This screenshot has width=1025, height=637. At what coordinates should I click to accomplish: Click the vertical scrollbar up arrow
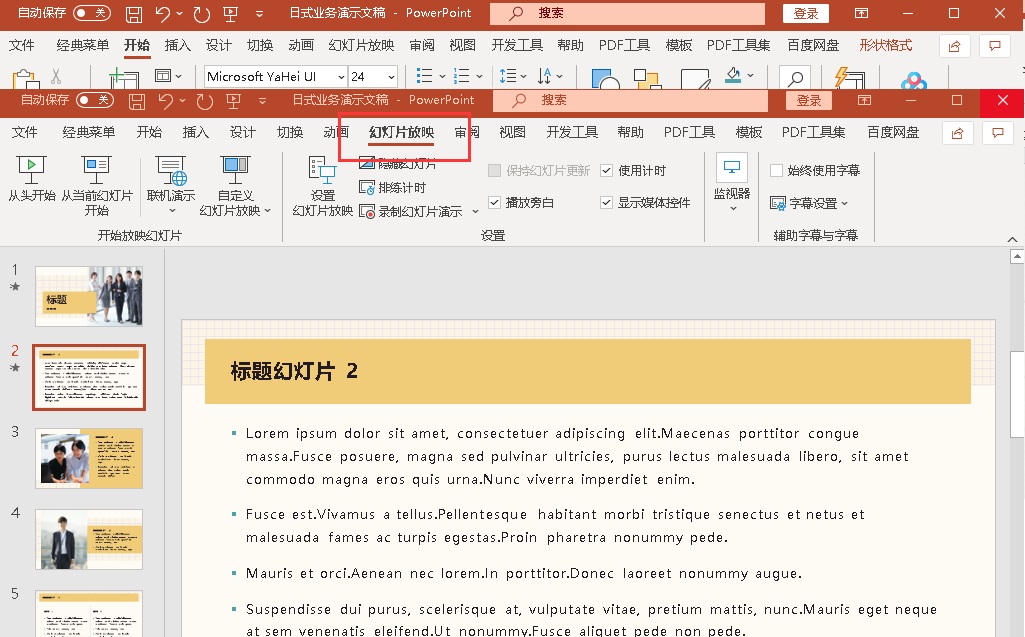(1017, 256)
